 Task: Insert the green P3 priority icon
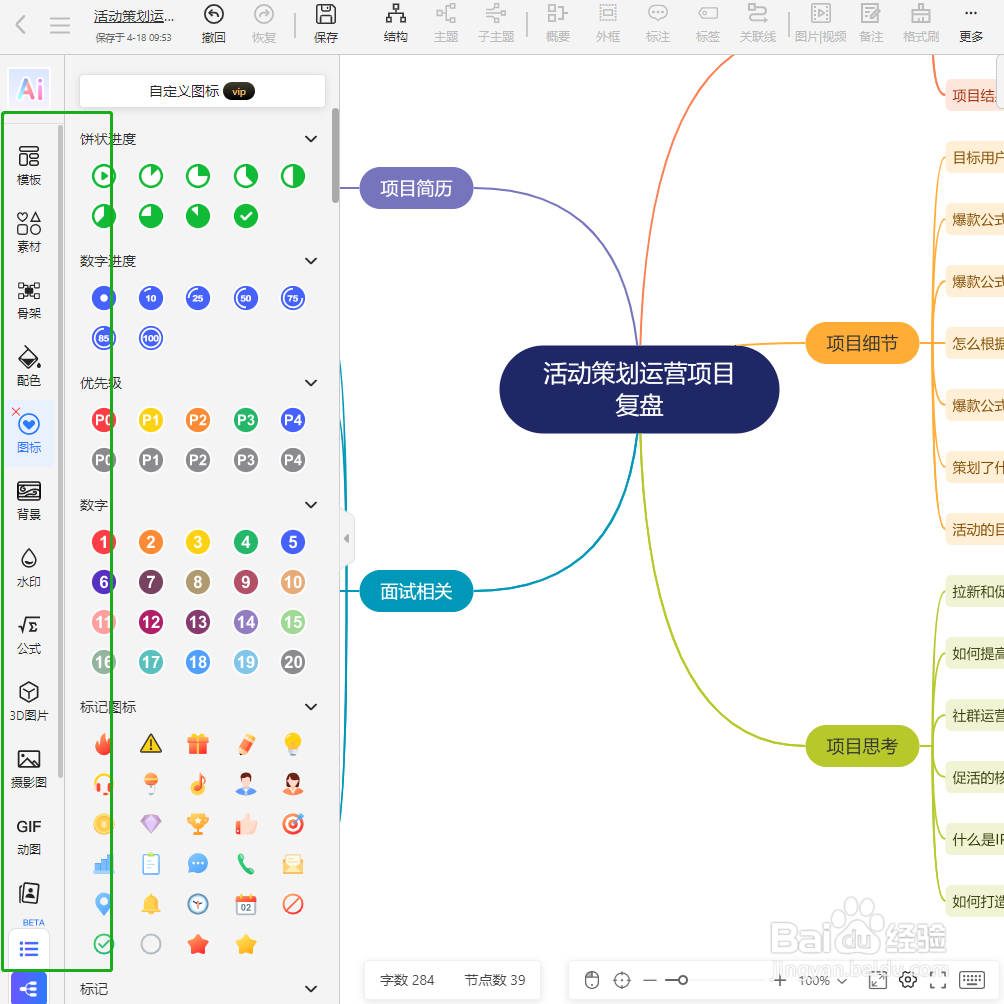point(246,420)
